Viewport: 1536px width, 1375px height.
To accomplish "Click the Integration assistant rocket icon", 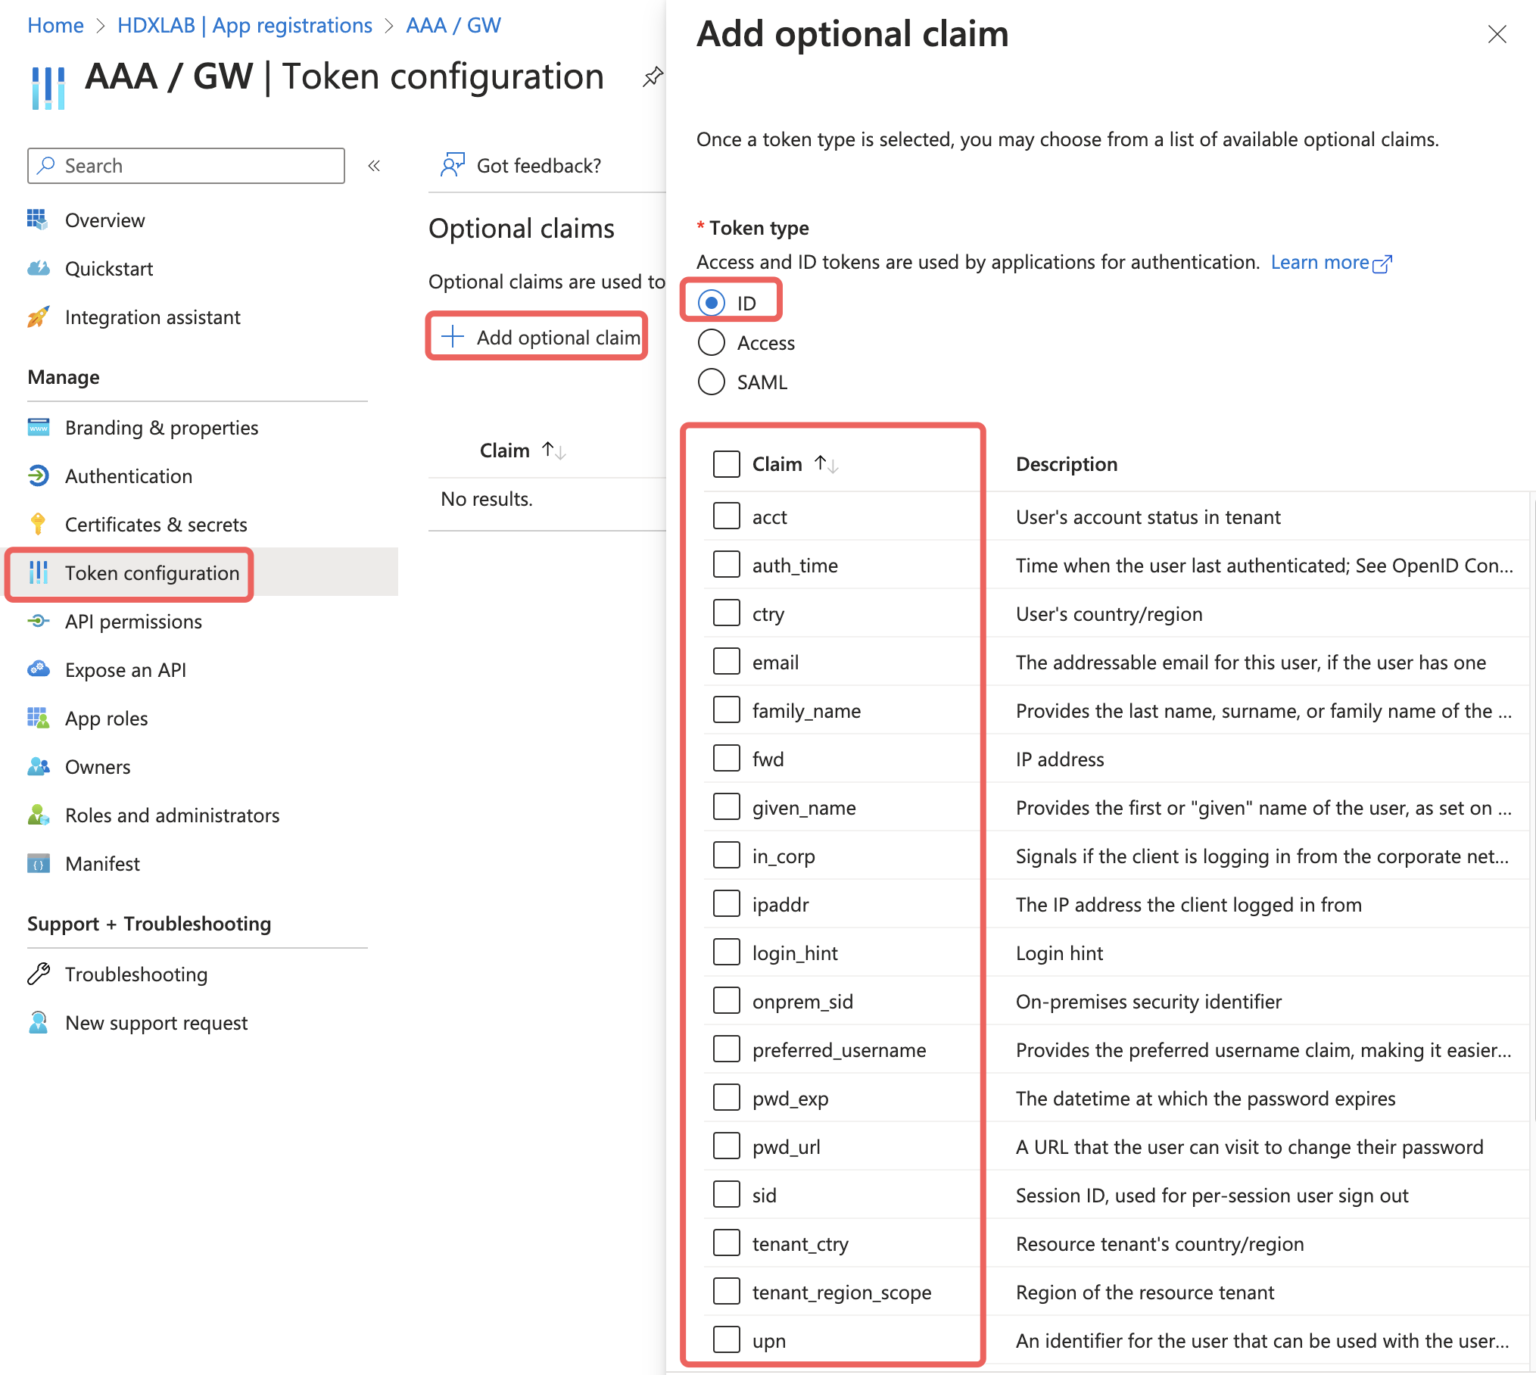I will click(x=38, y=317).
